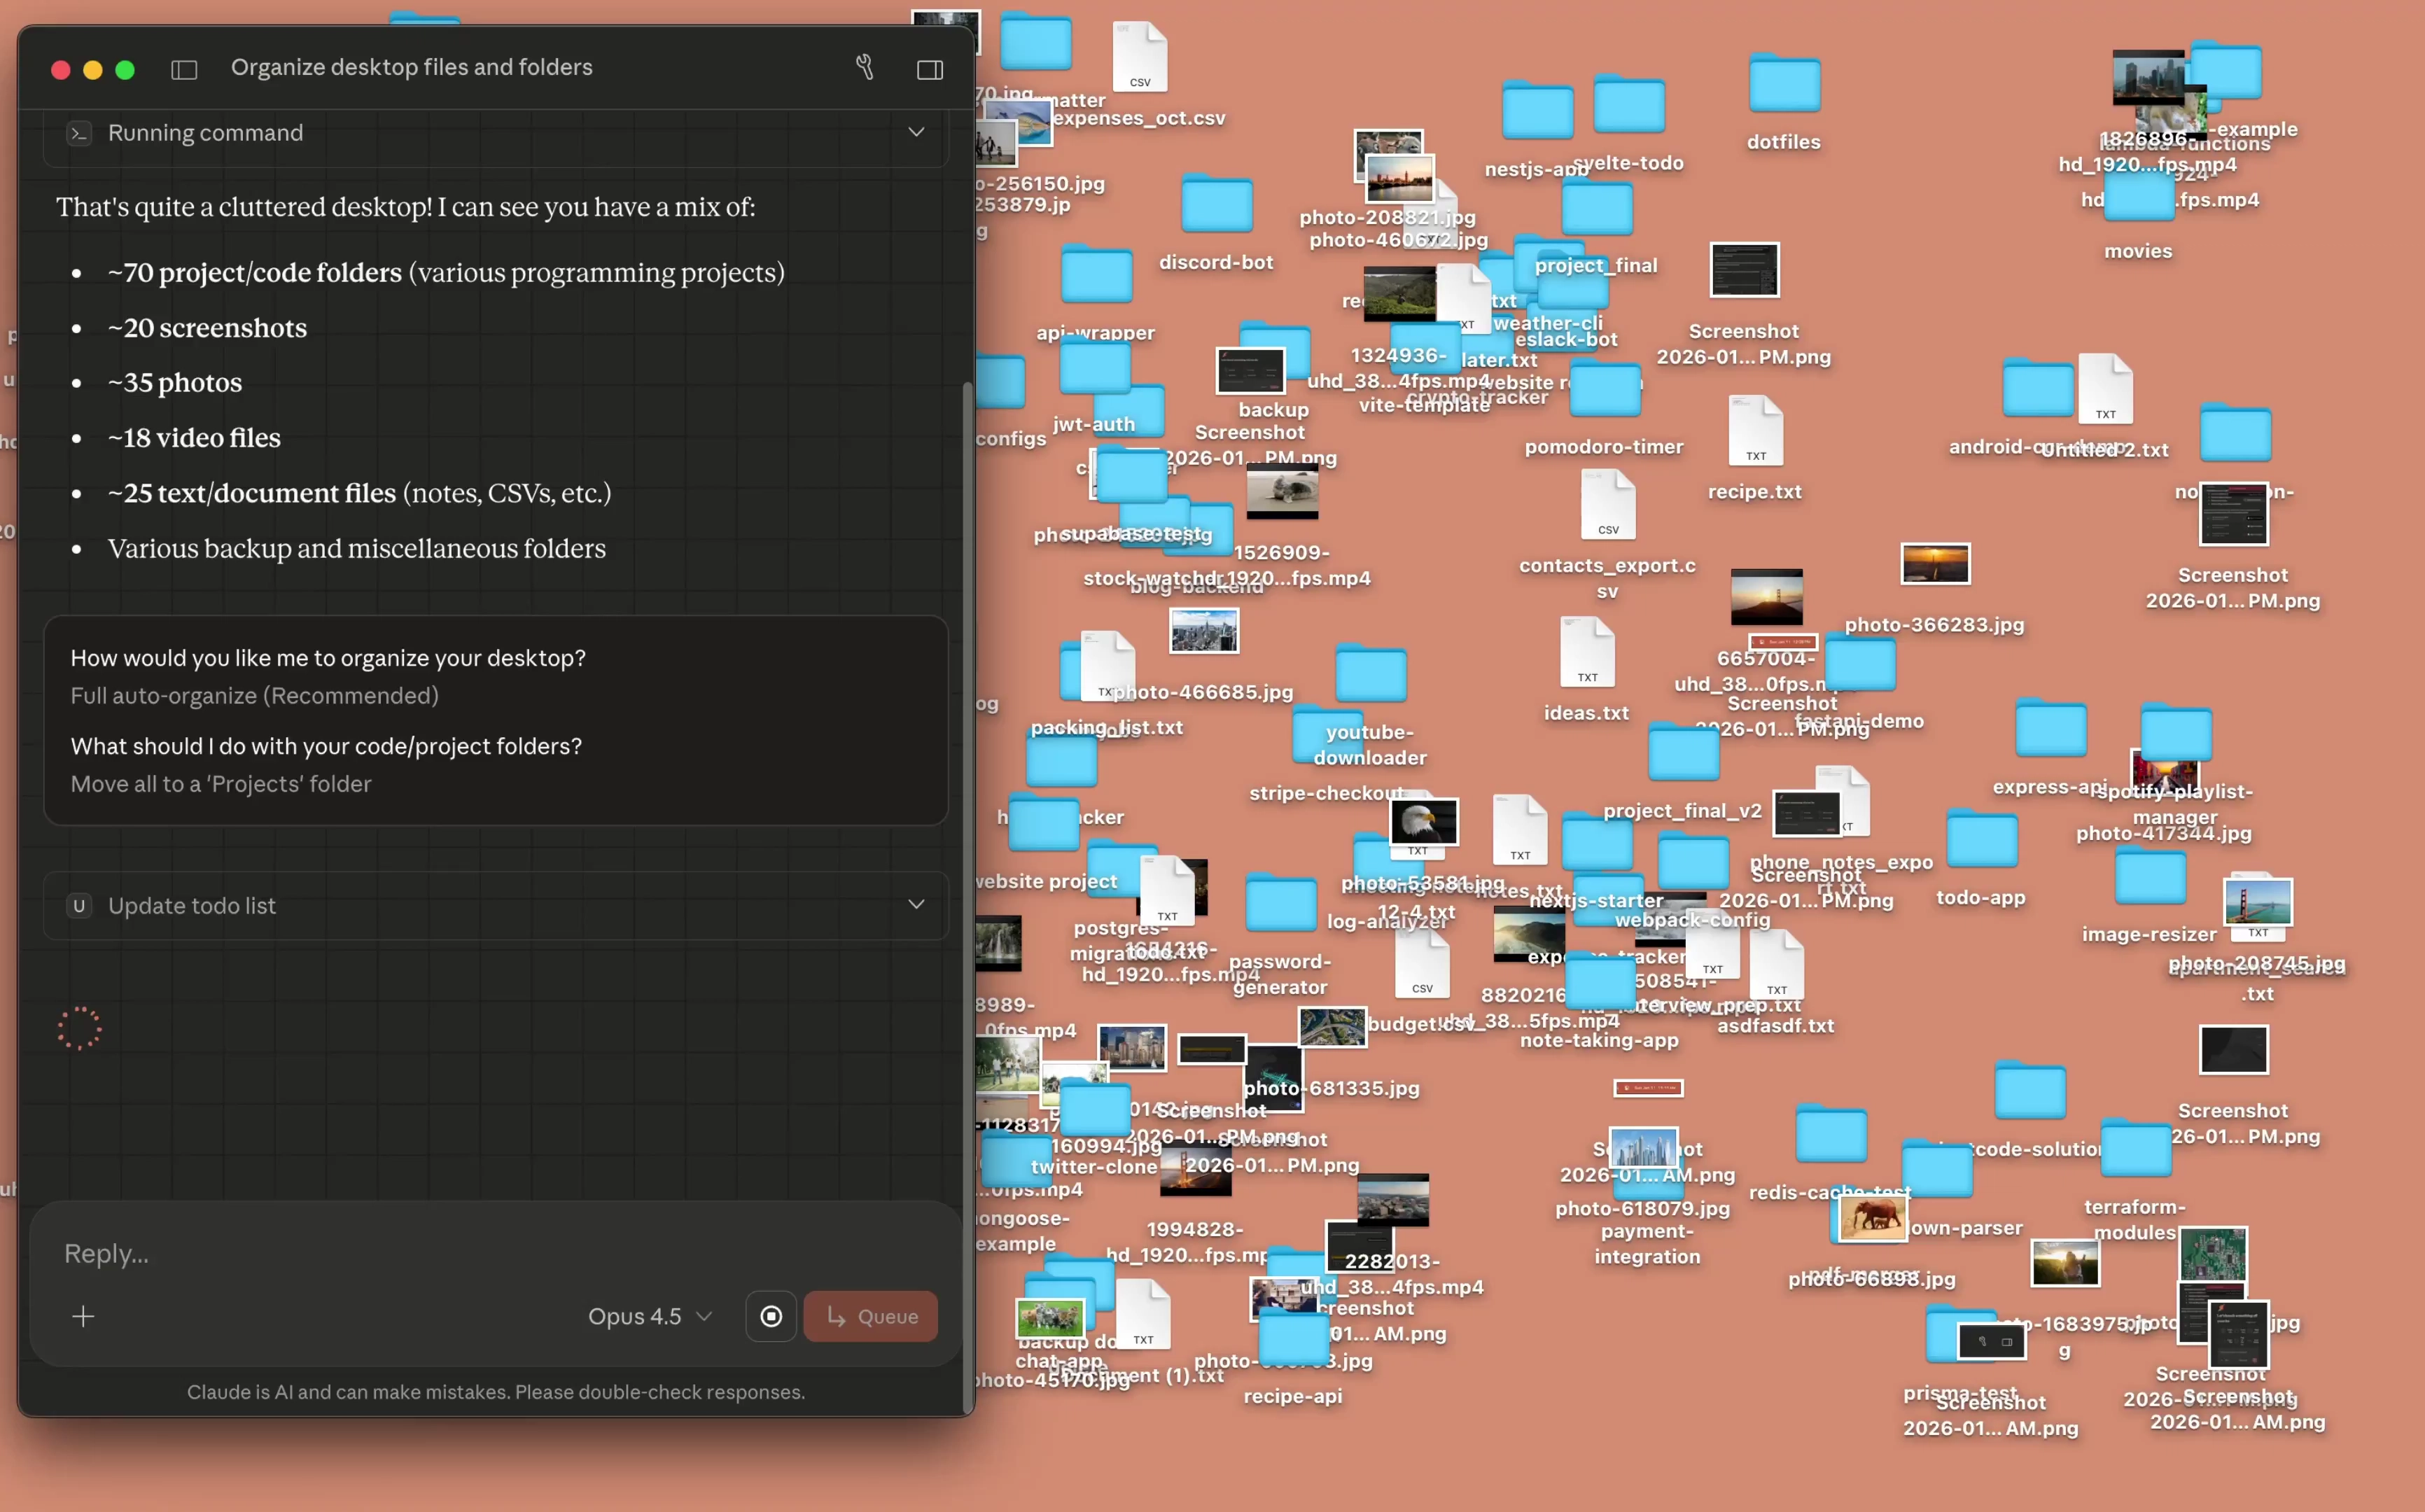The width and height of the screenshot is (2425, 1512).
Task: Click the tools icon in the header
Action: point(865,67)
